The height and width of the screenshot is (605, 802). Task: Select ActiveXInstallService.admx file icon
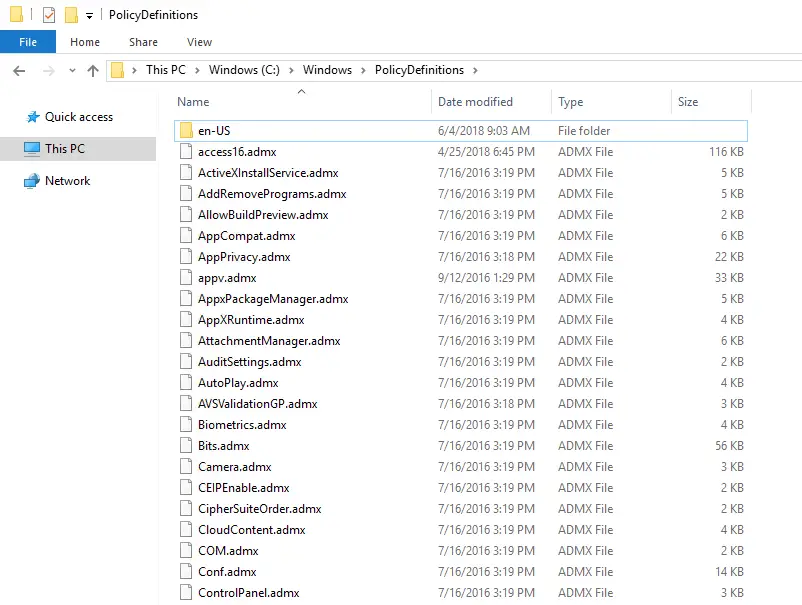(x=186, y=173)
